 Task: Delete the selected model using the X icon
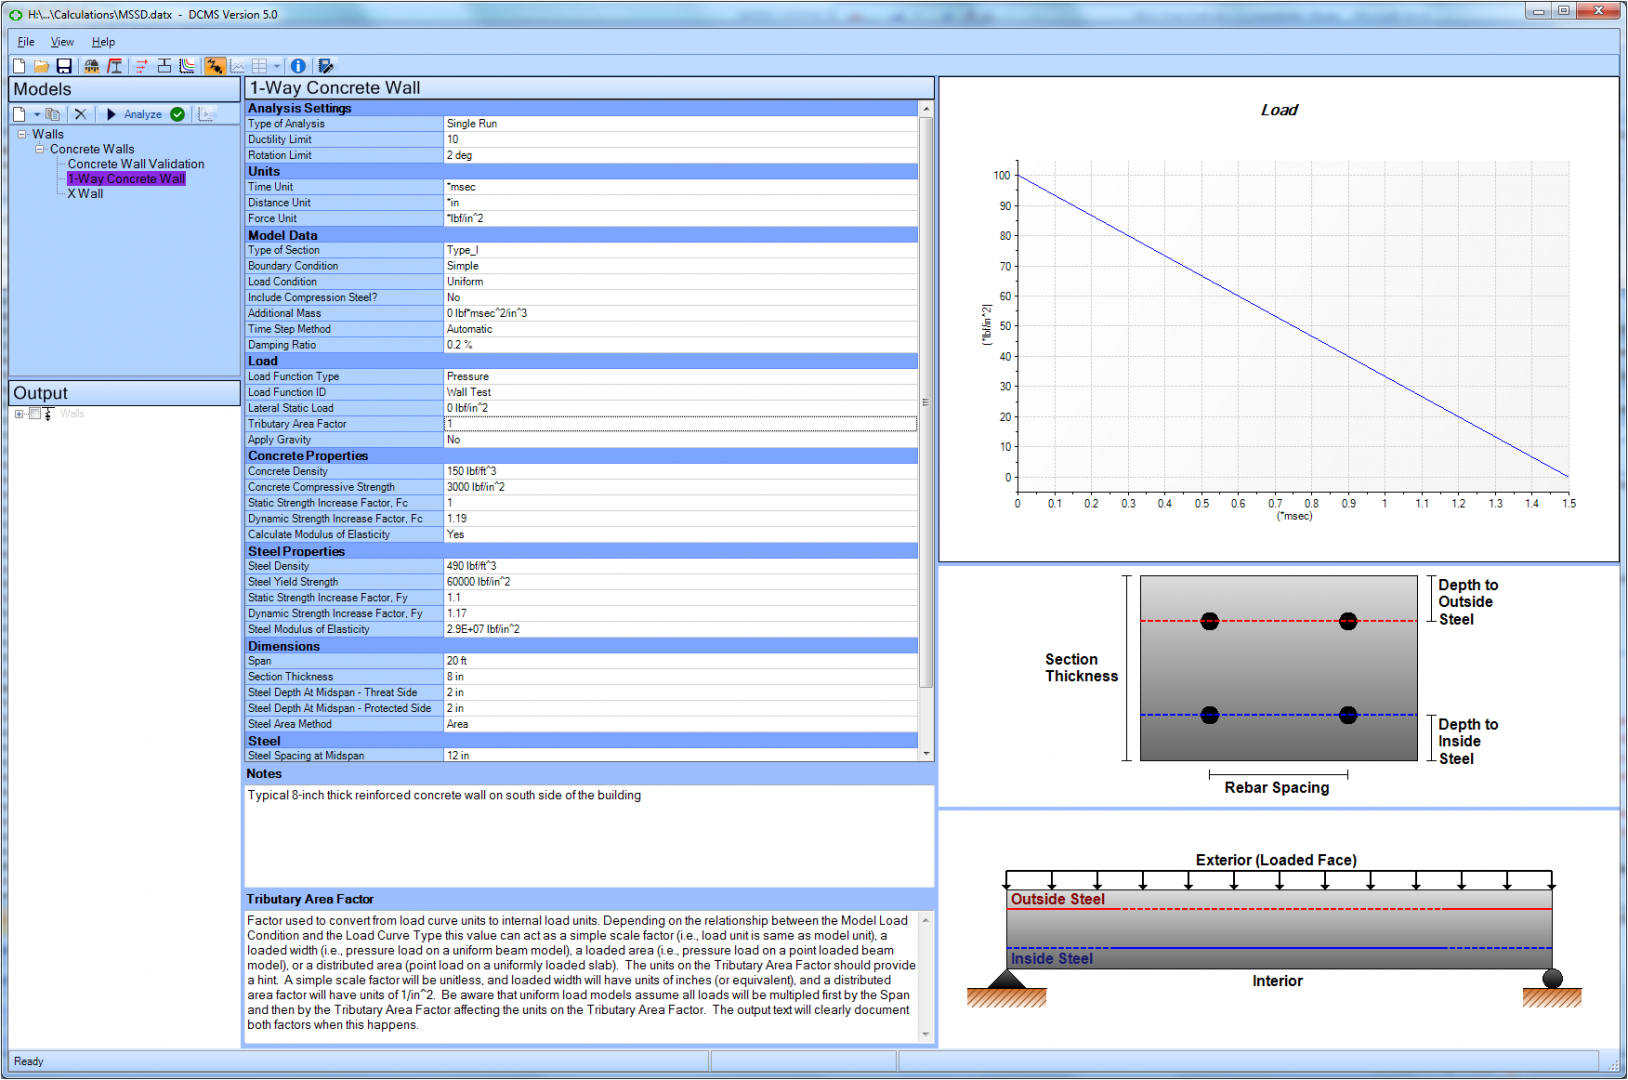[80, 114]
